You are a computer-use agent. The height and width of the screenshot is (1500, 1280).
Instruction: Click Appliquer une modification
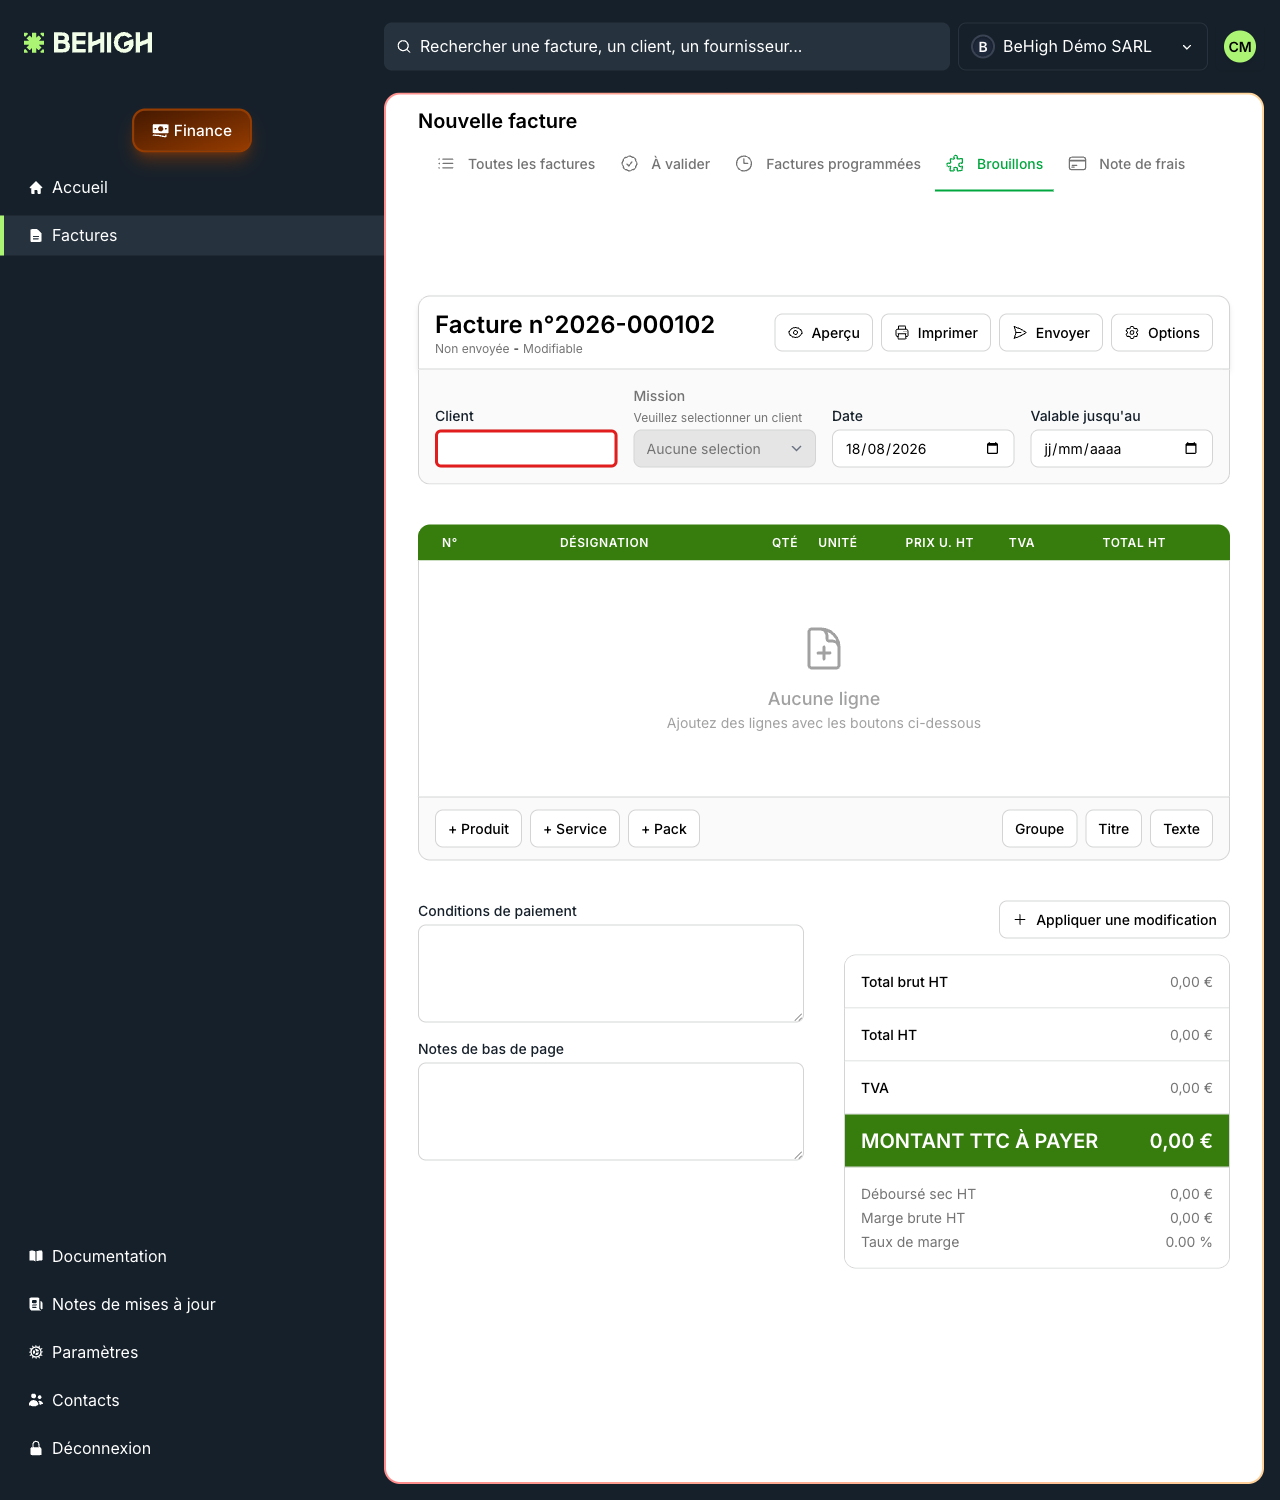click(x=1114, y=920)
